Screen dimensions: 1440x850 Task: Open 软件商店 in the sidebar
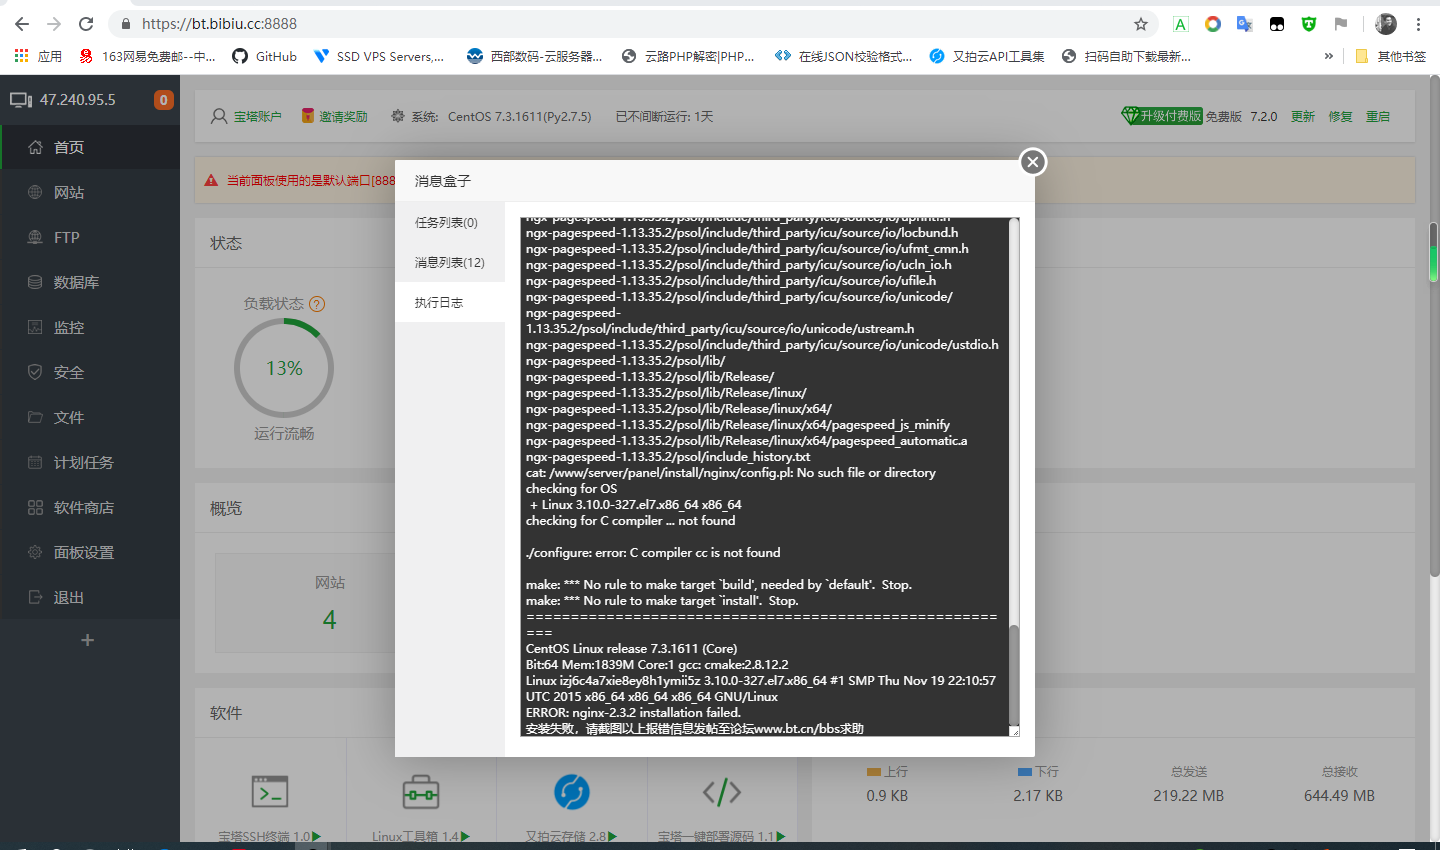point(90,508)
